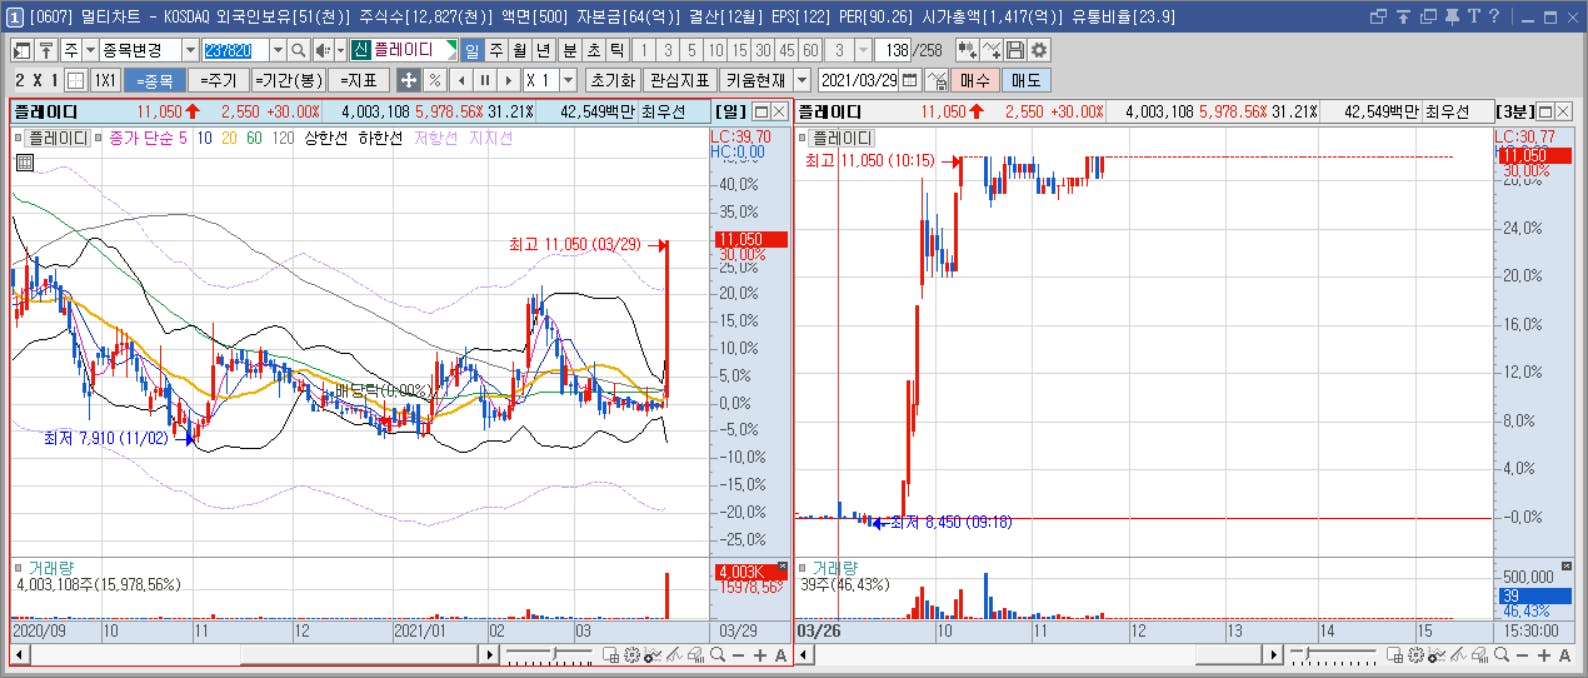Open the calendar date picker icon
Viewport: 1588px width, 678px height.
[x=910, y=80]
